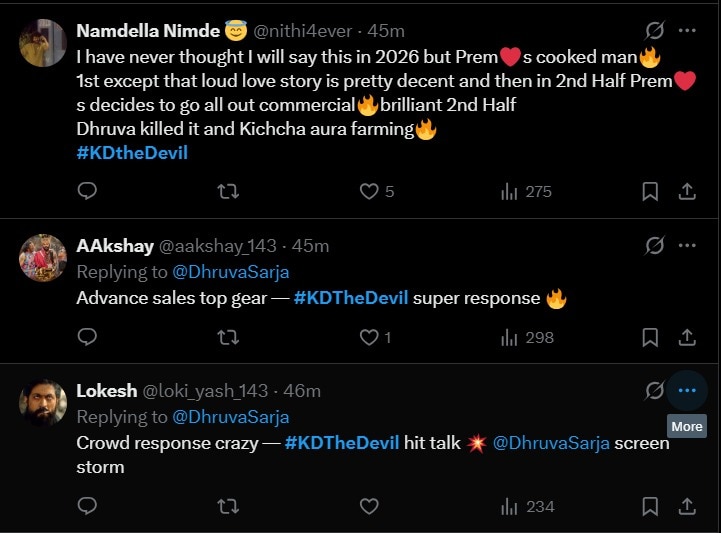This screenshot has width=721, height=533.
Task: Share Namdella Nimde's post
Action: coord(687,191)
